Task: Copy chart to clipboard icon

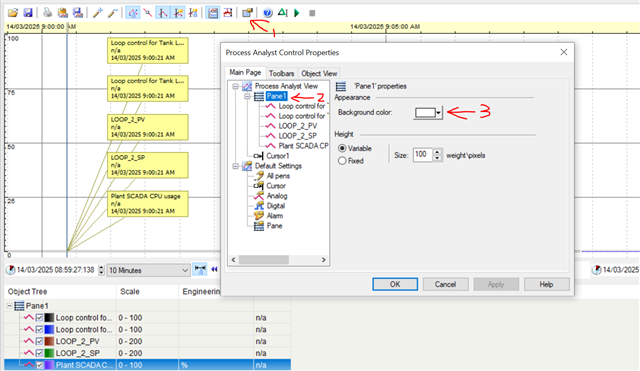Action: click(63, 13)
